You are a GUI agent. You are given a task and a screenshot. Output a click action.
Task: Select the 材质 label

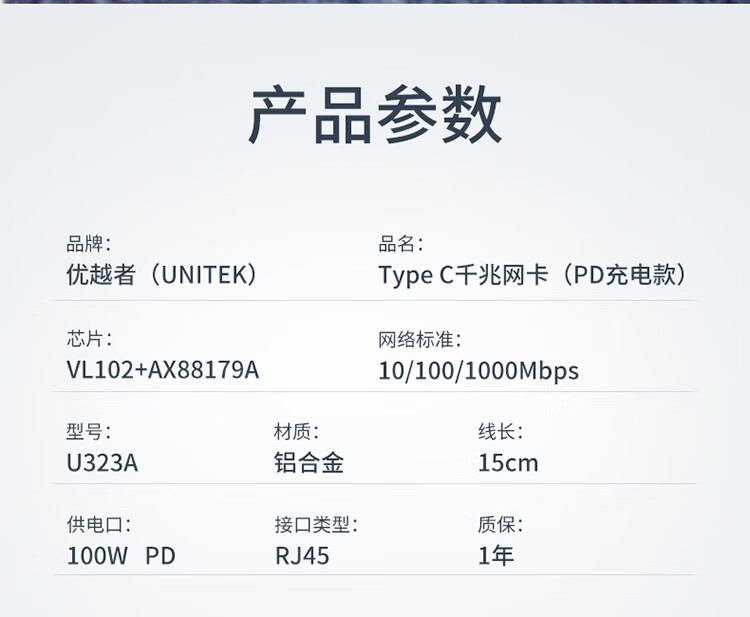(296, 432)
